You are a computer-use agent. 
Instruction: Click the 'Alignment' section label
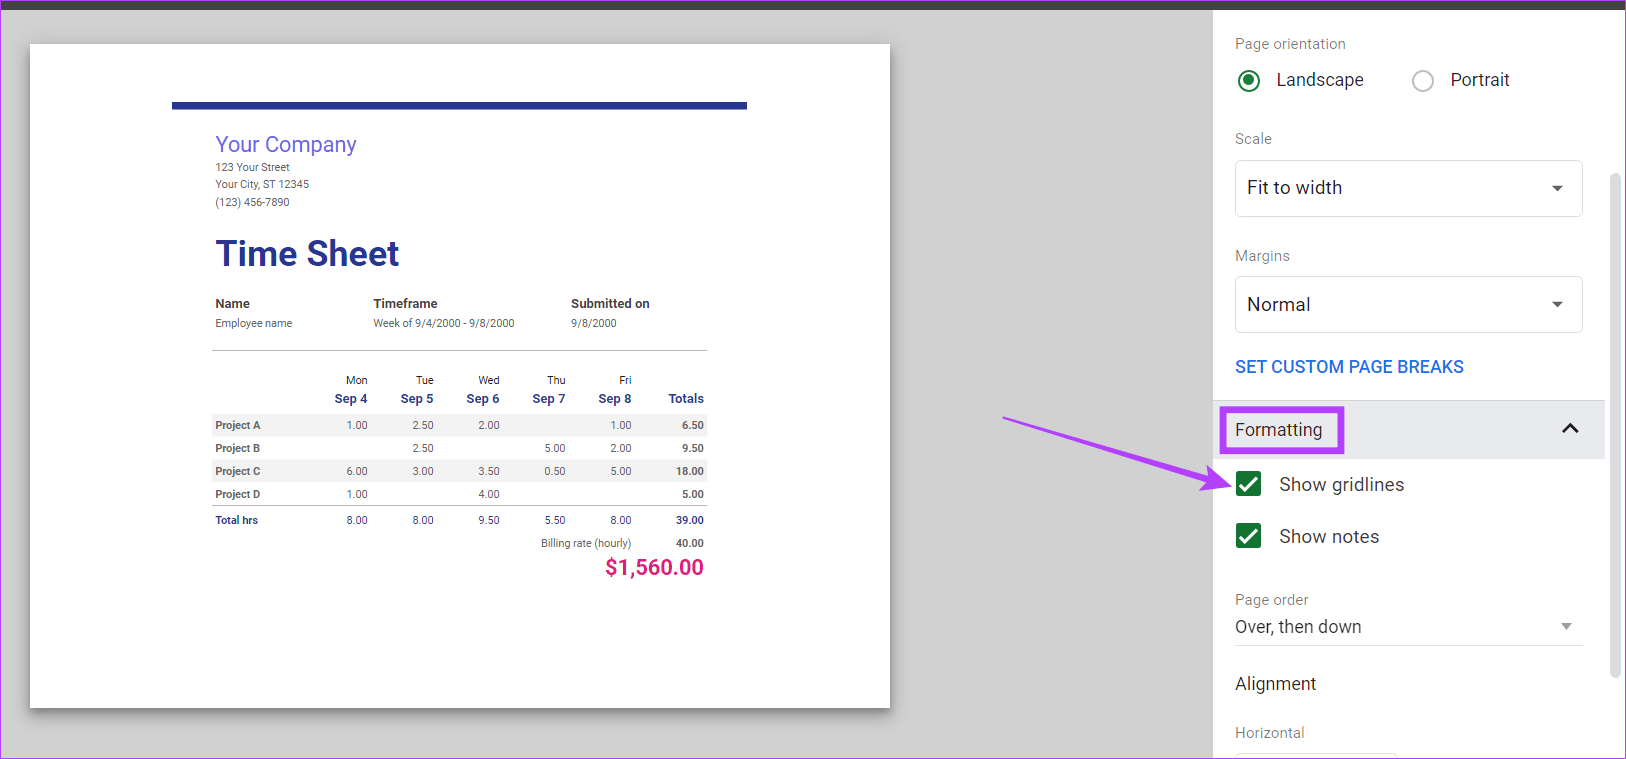[1275, 684]
